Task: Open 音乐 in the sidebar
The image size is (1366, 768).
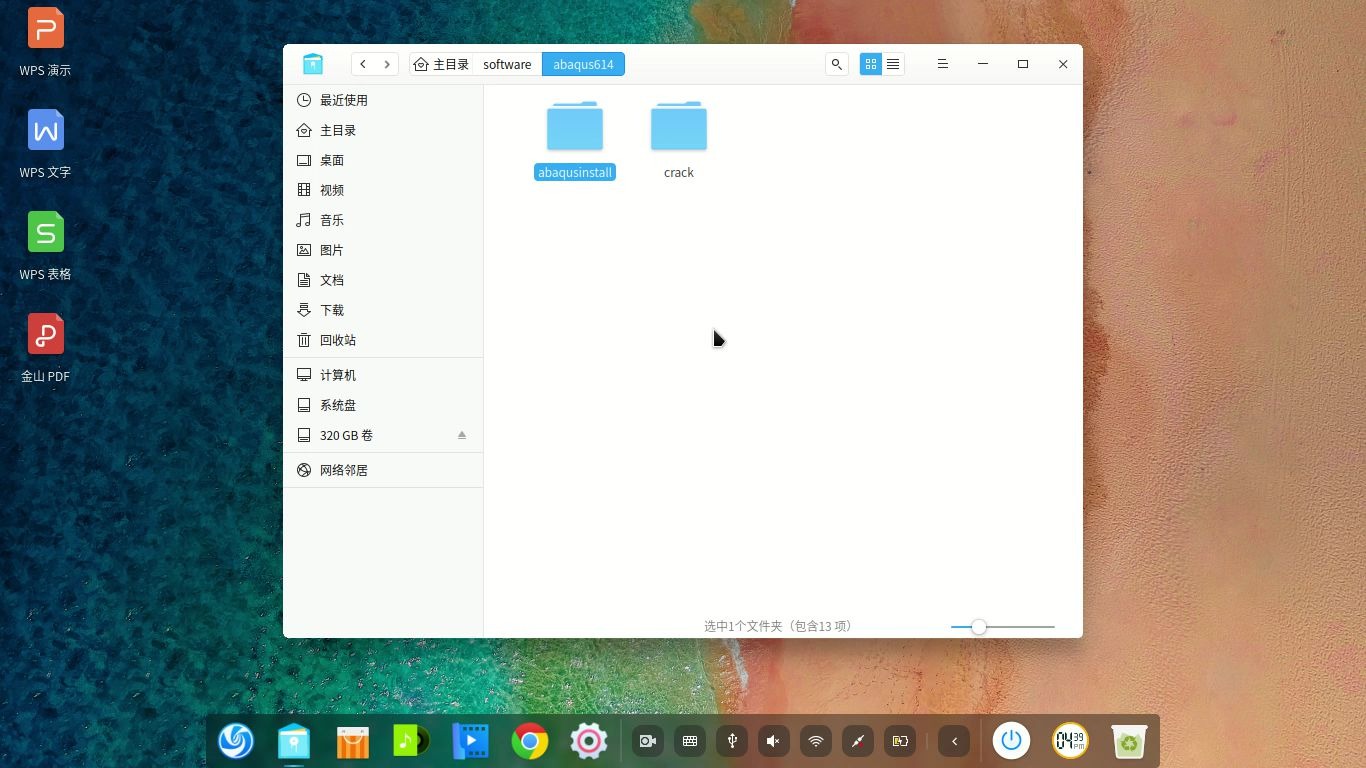Action: [x=383, y=220]
